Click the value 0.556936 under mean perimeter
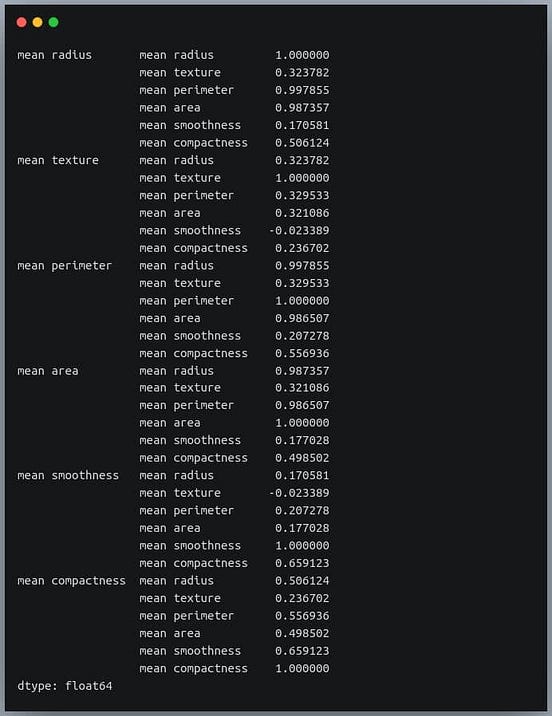Screen dimensions: 552x716 click(302, 353)
